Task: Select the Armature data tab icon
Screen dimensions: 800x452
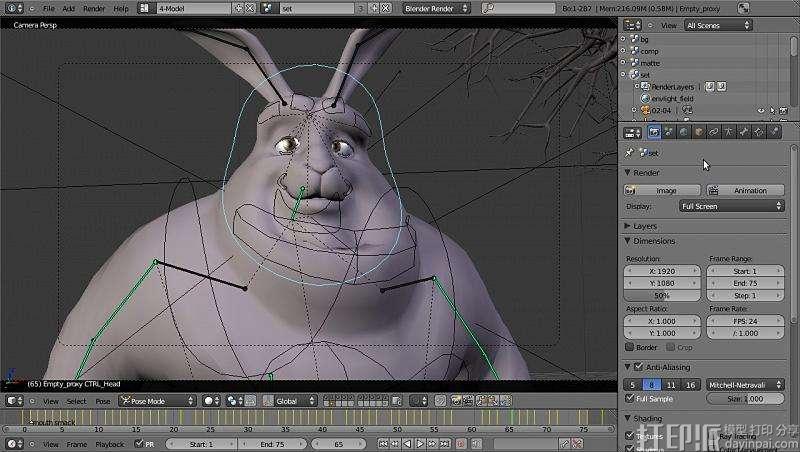Action: [x=729, y=133]
